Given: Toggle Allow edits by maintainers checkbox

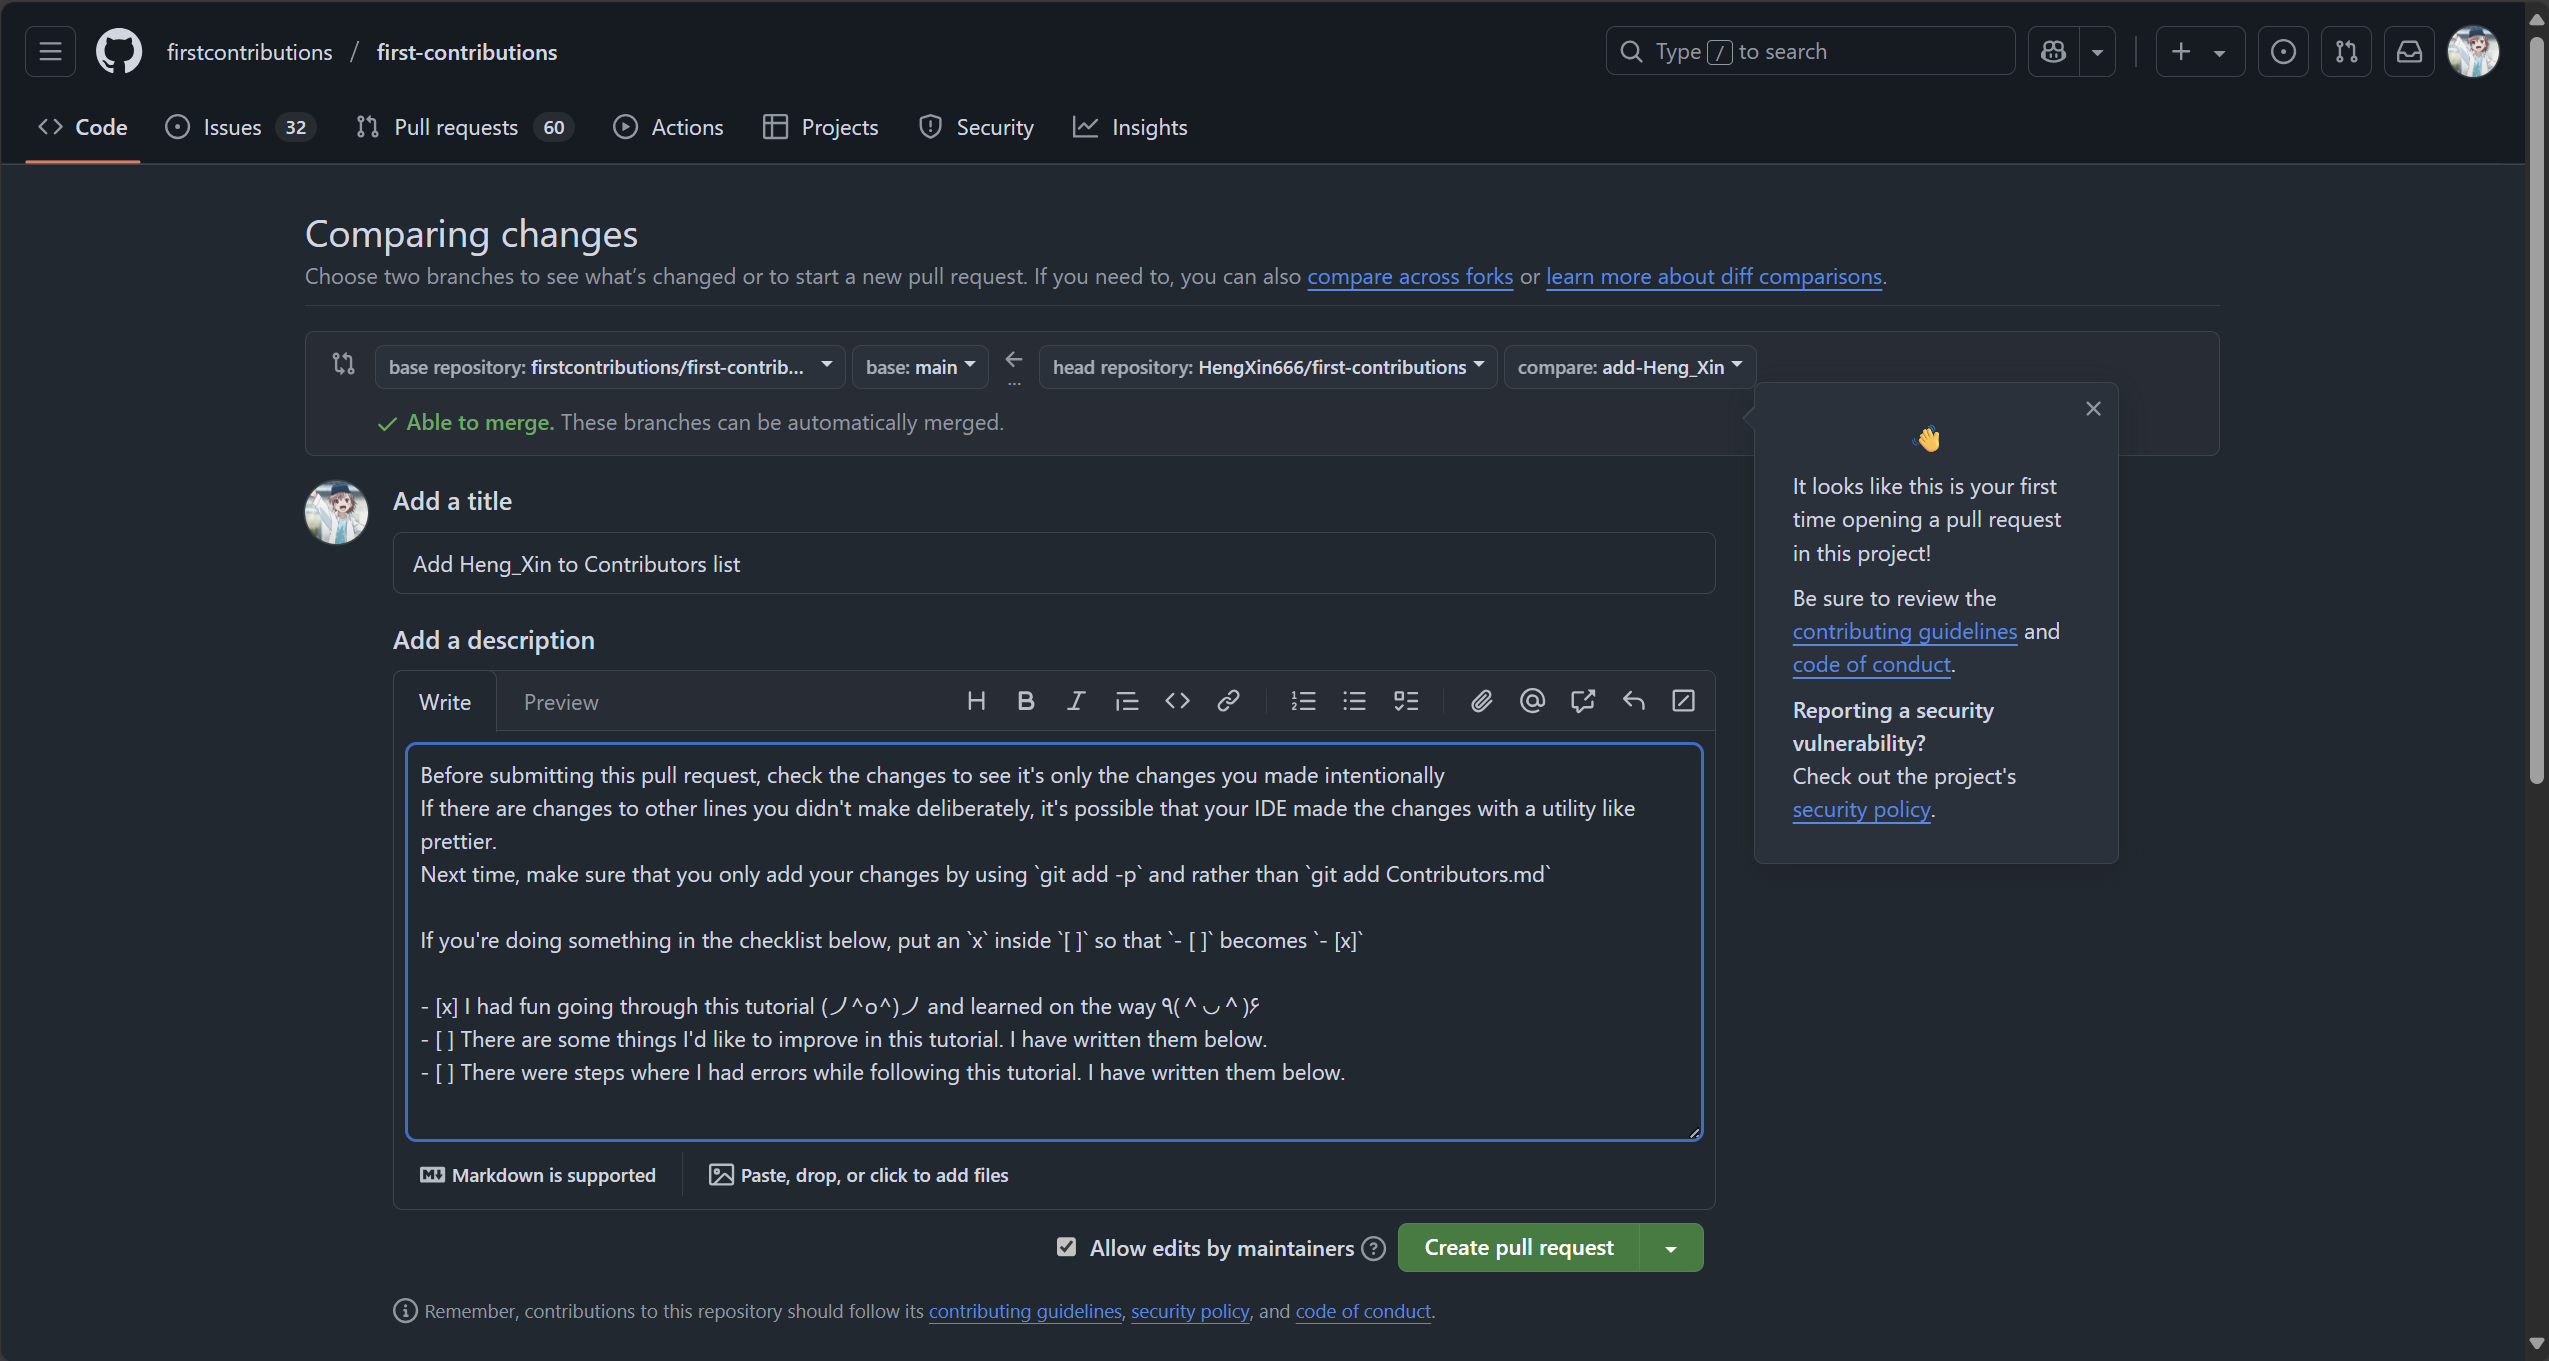Looking at the screenshot, I should click(1066, 1247).
